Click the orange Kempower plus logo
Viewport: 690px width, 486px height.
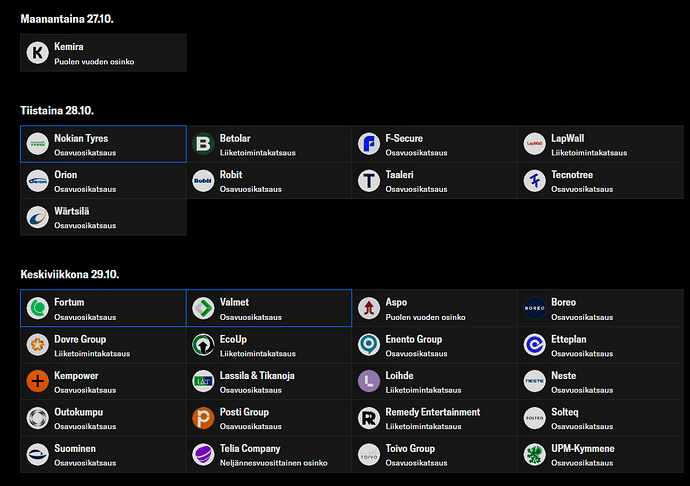pyautogui.click(x=37, y=381)
